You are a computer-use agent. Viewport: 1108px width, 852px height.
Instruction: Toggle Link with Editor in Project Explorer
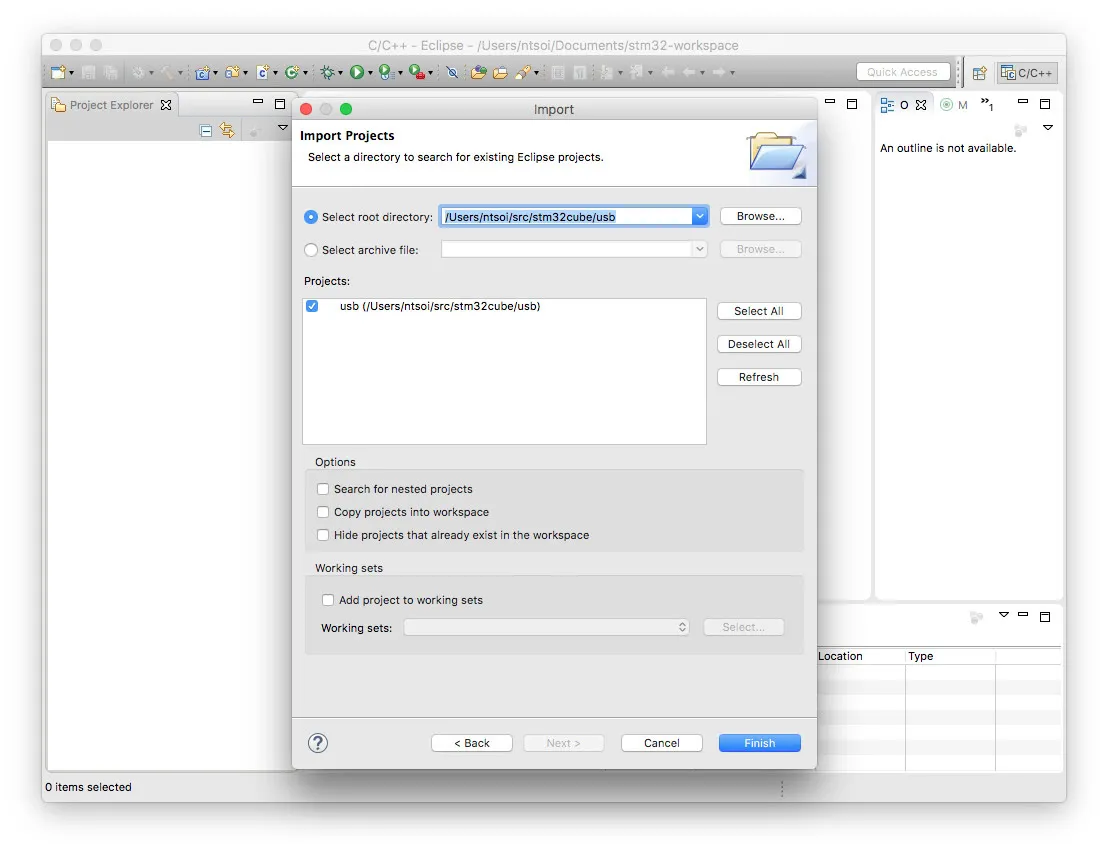227,131
